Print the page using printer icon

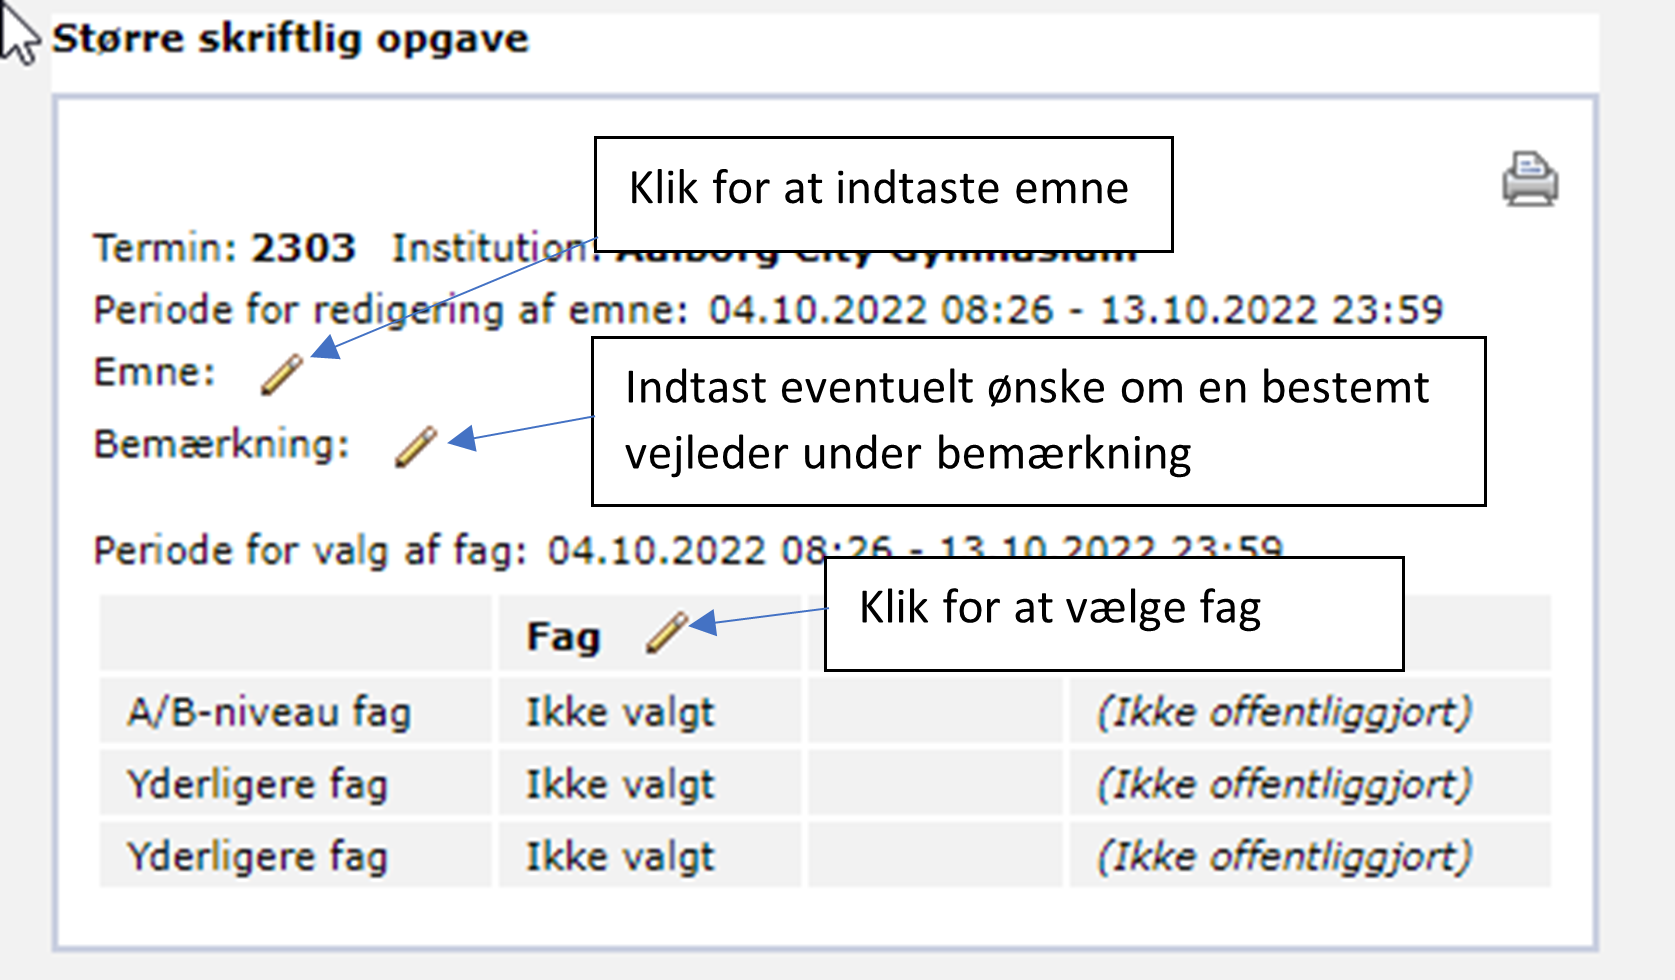pos(1530,180)
